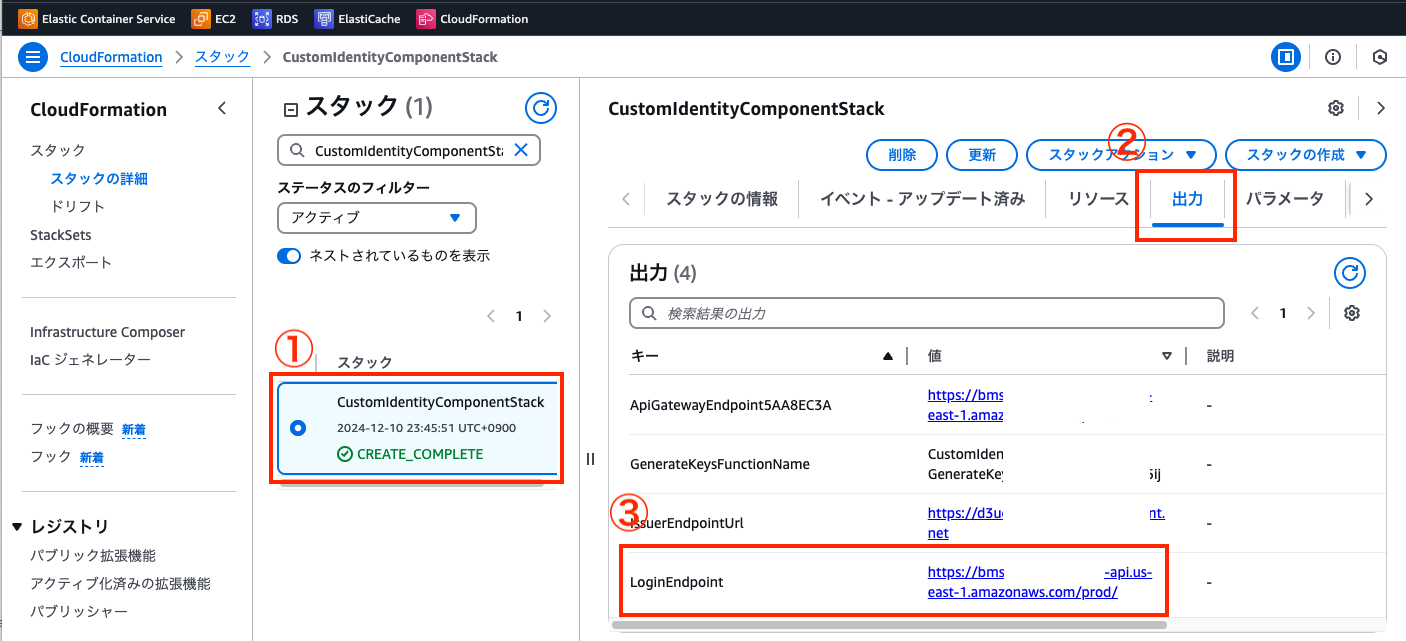Switch to the イベント - アップデート済み tab
Screen dimensions: 1406x641
(922, 198)
